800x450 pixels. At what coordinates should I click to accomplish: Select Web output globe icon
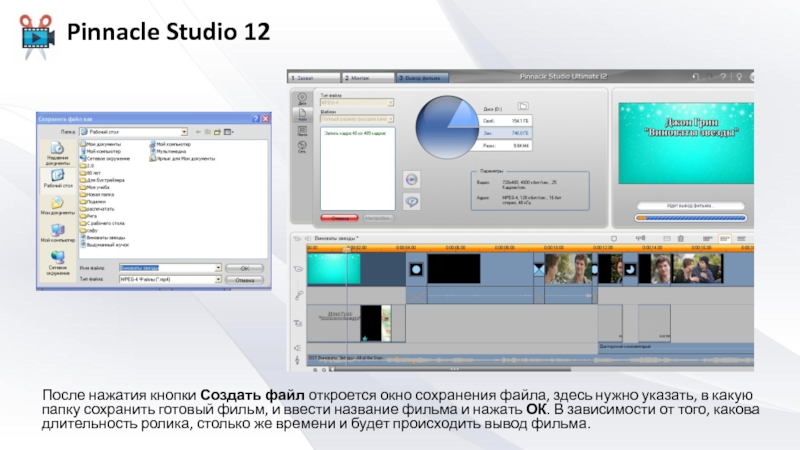(x=302, y=147)
